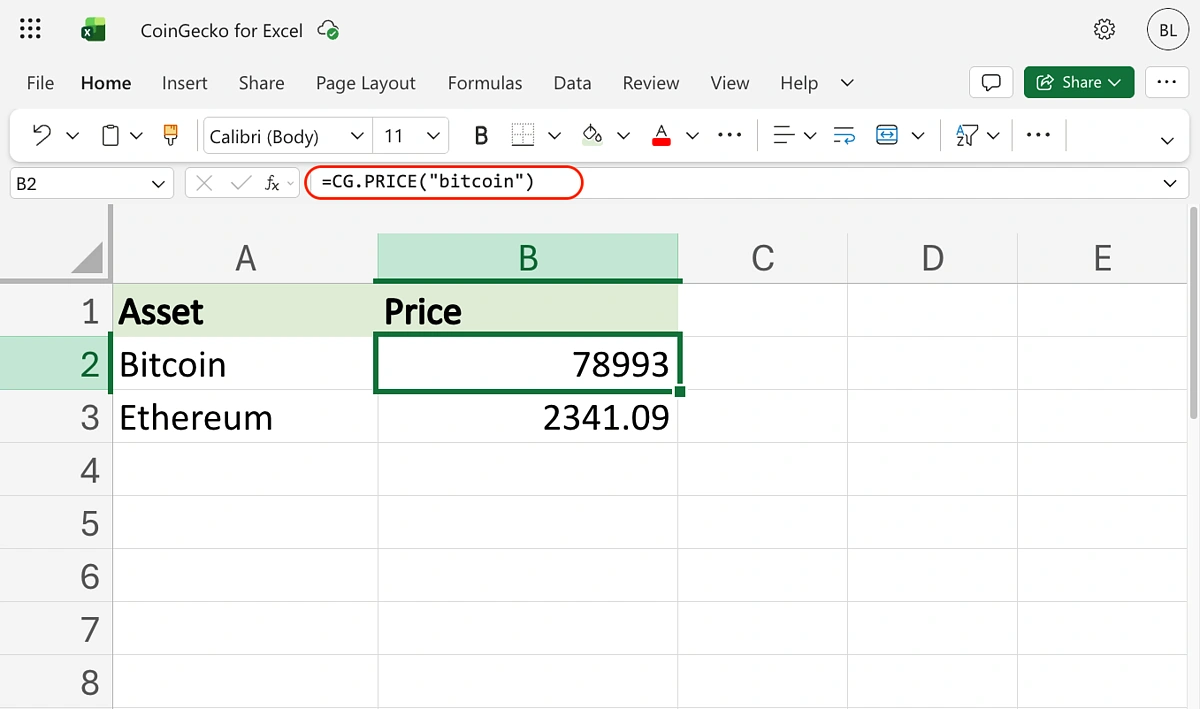Open the app launcher grid
1200x709 pixels.
click(x=31, y=30)
